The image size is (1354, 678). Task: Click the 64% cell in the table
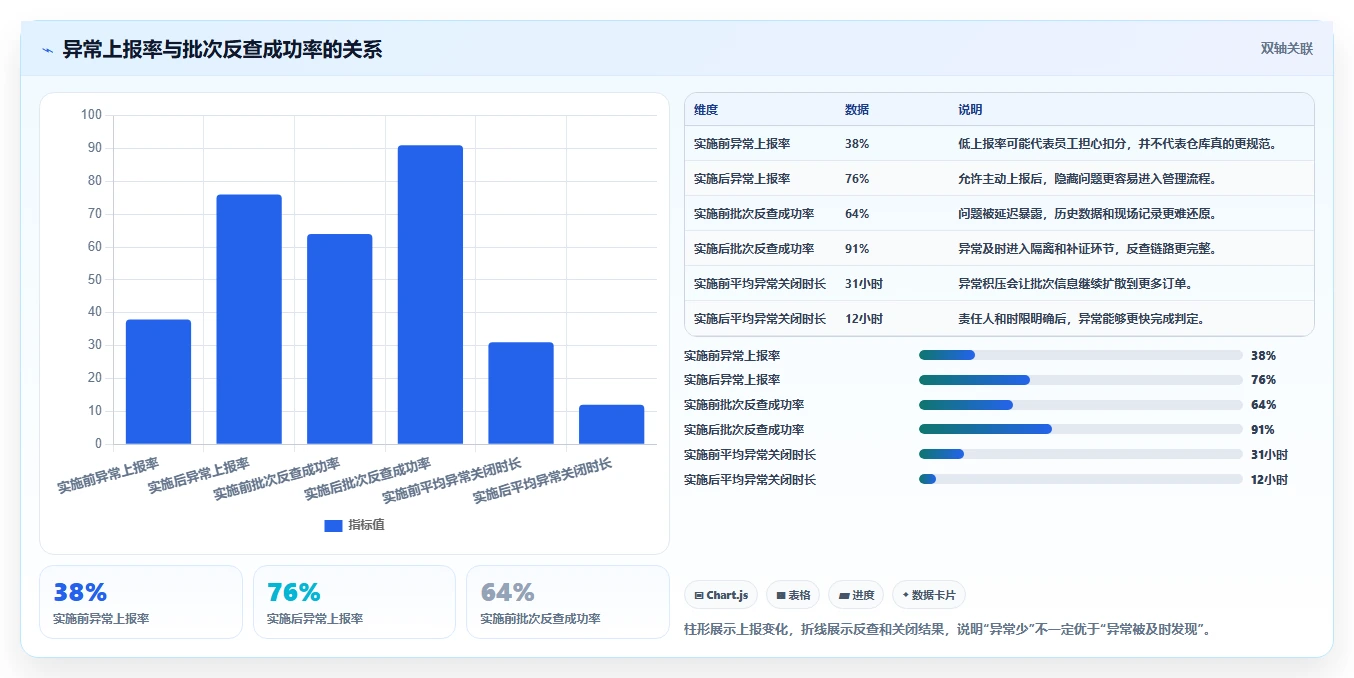click(857, 214)
